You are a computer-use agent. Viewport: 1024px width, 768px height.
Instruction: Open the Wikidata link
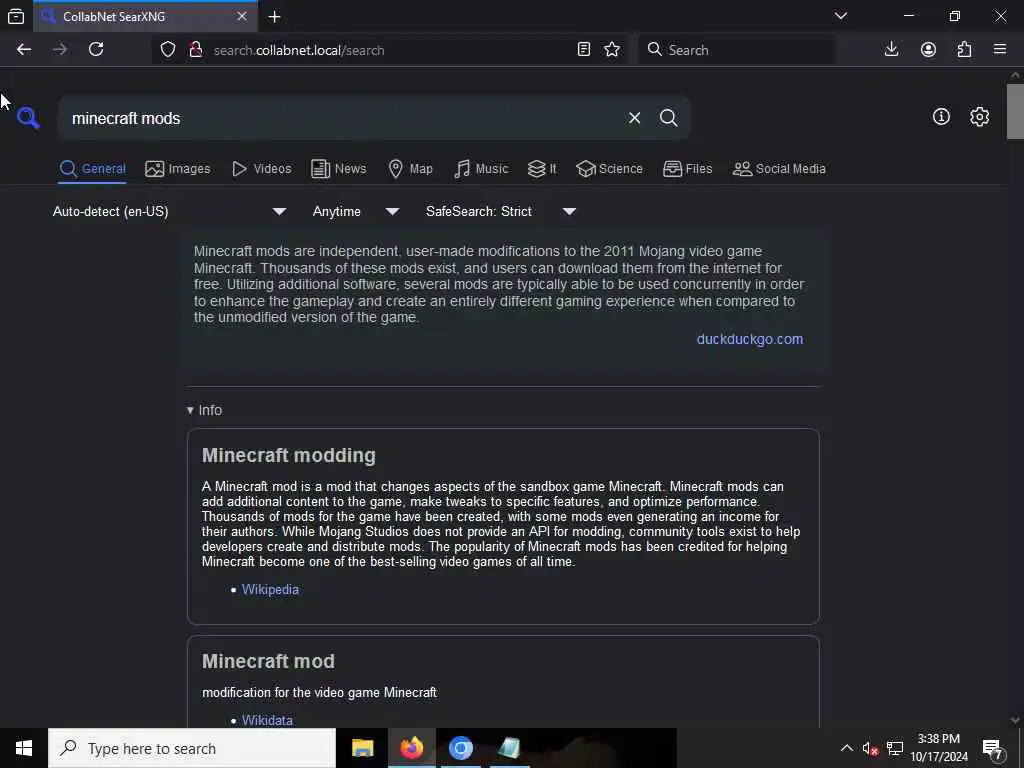point(267,720)
